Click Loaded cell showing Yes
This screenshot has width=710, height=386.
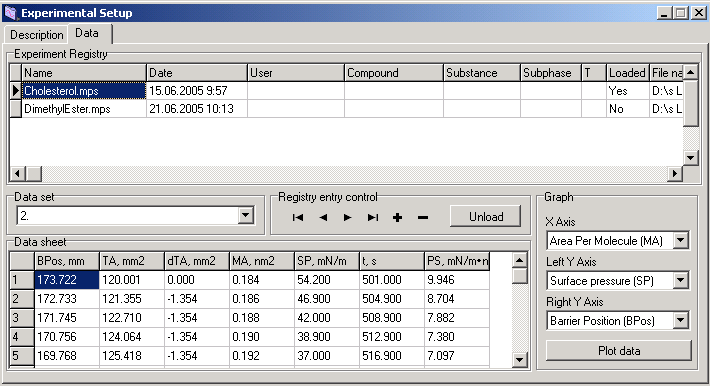[x=628, y=91]
